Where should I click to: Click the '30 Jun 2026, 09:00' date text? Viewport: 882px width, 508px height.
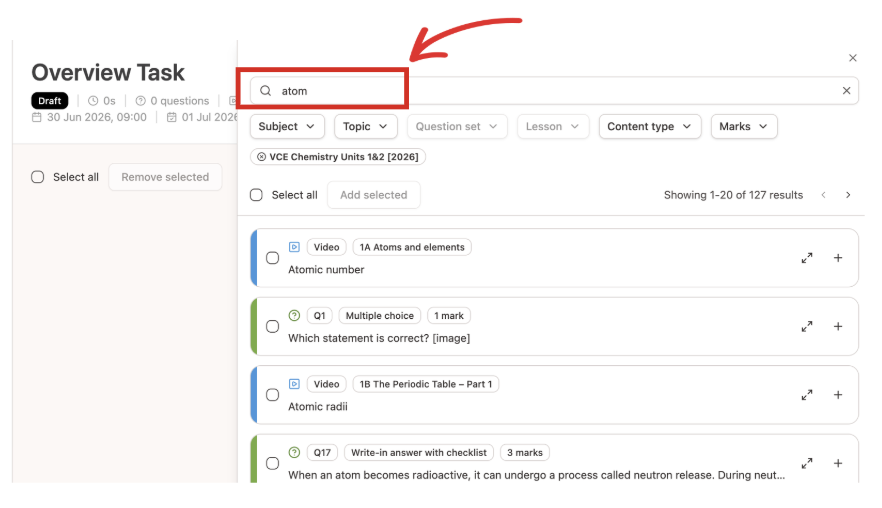97,117
